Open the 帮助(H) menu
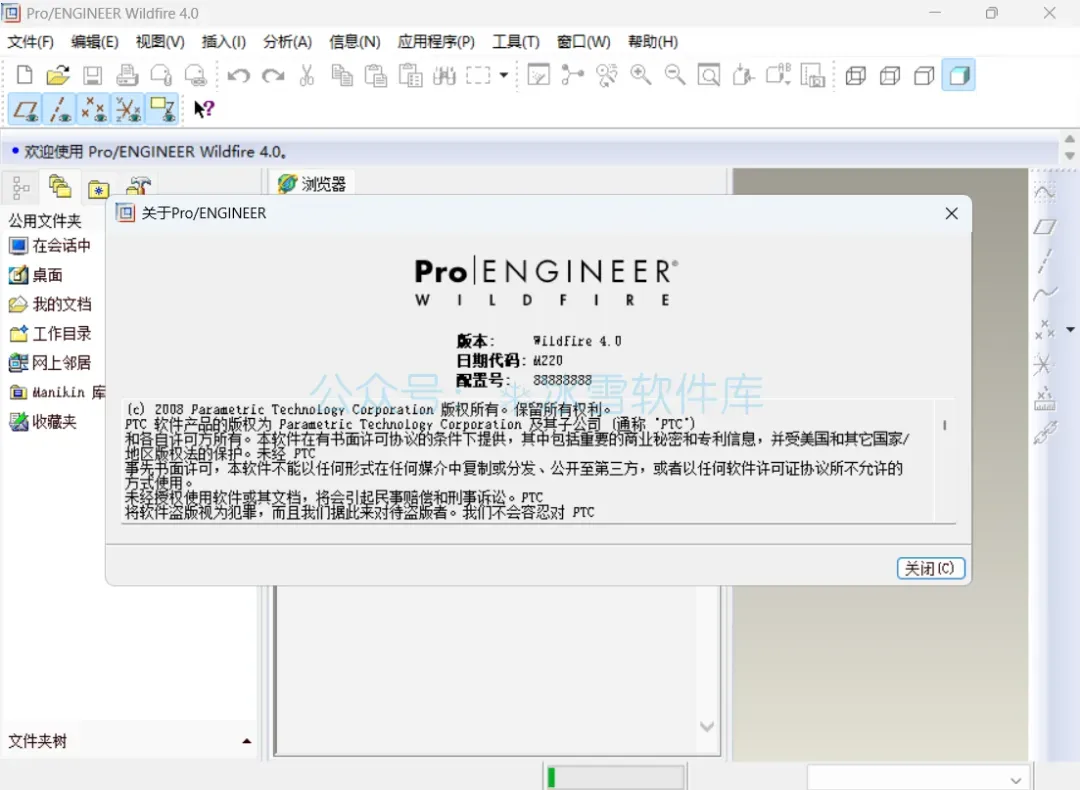Image resolution: width=1080 pixels, height=790 pixels. coord(653,42)
